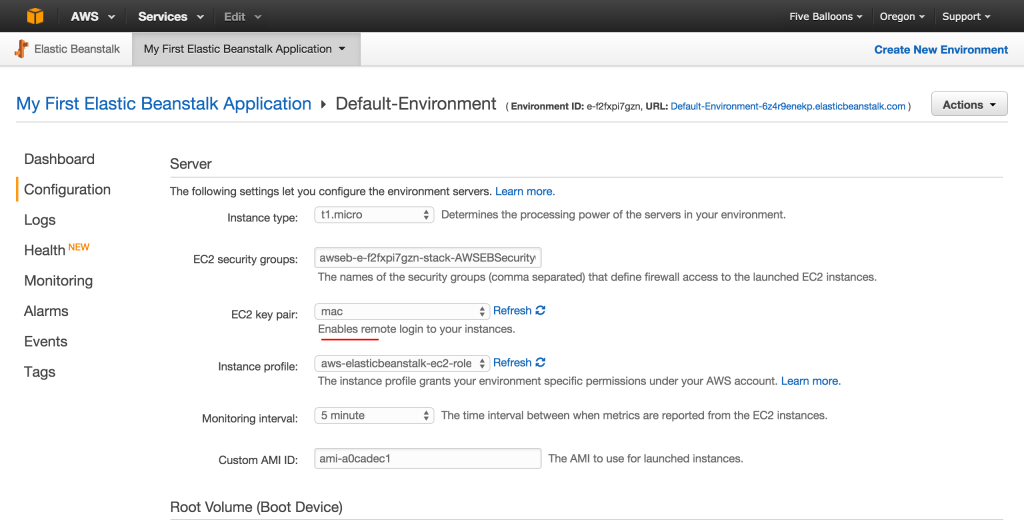
Task: Open the Edit menu in top bar
Action: 242,16
